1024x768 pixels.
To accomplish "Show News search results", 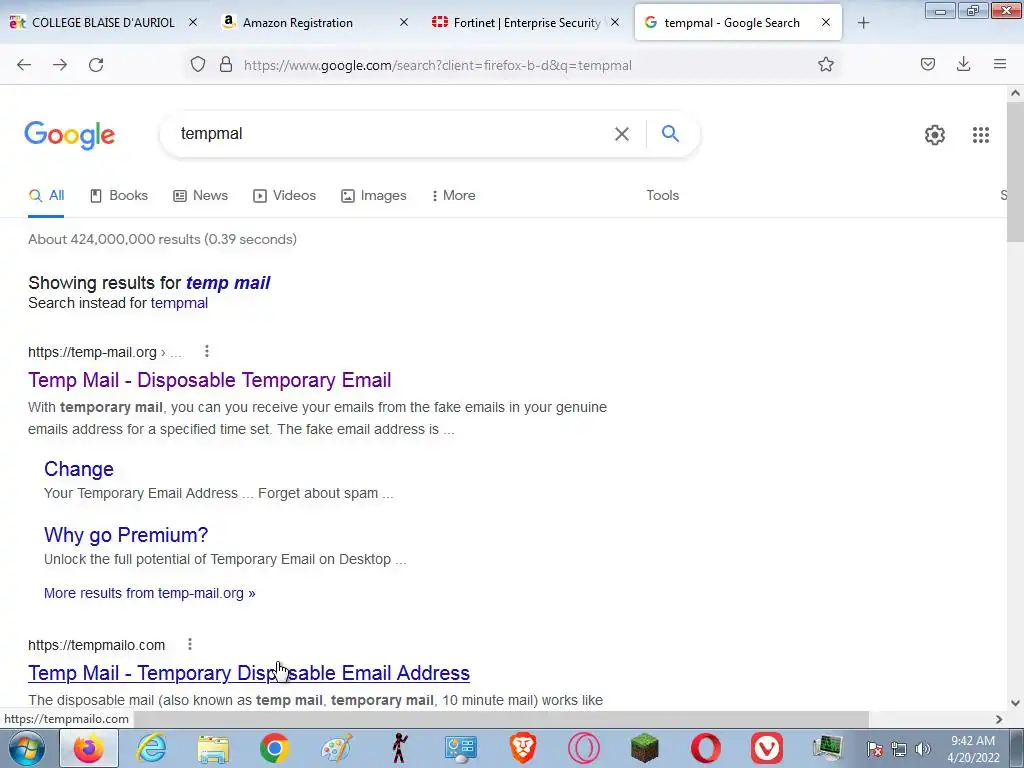I will (200, 195).
